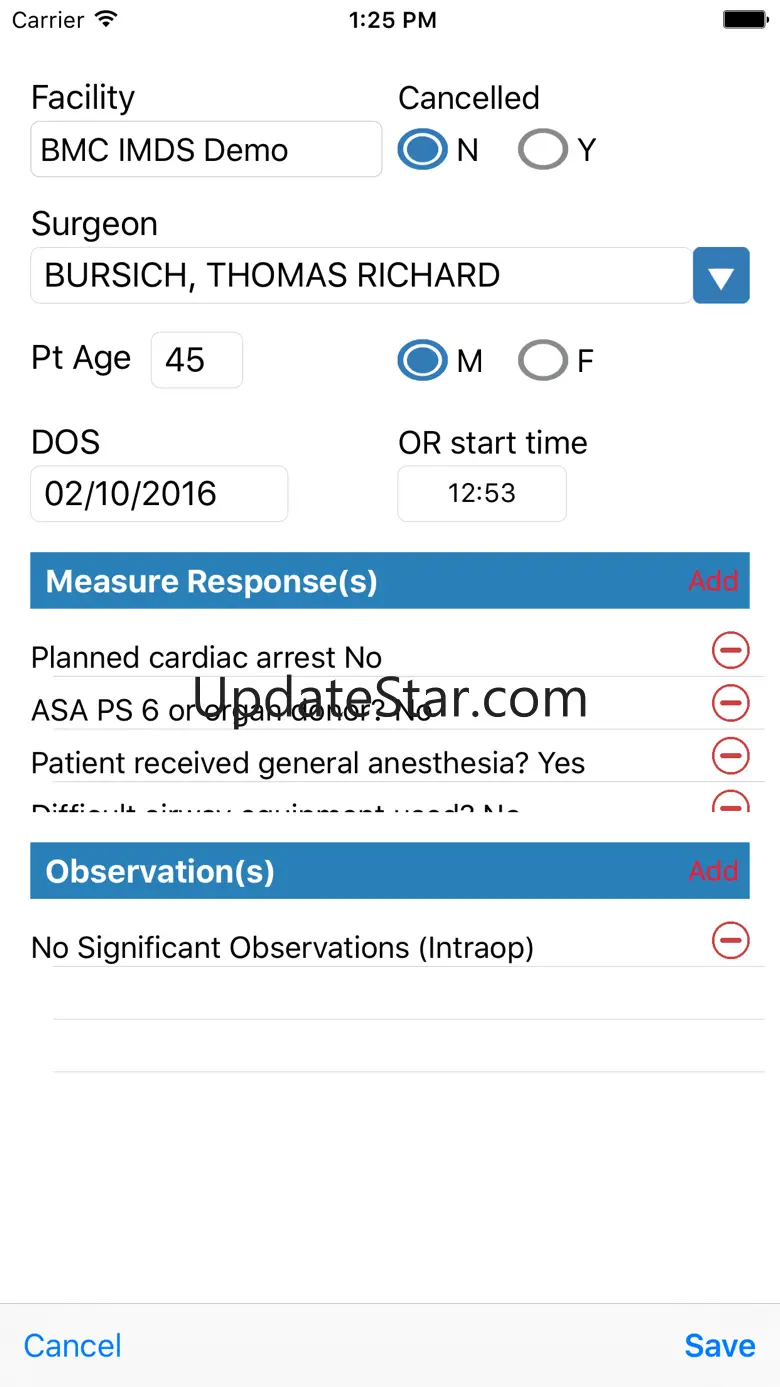Remove the general anesthesia measure response
This screenshot has width=780, height=1387.
point(730,755)
